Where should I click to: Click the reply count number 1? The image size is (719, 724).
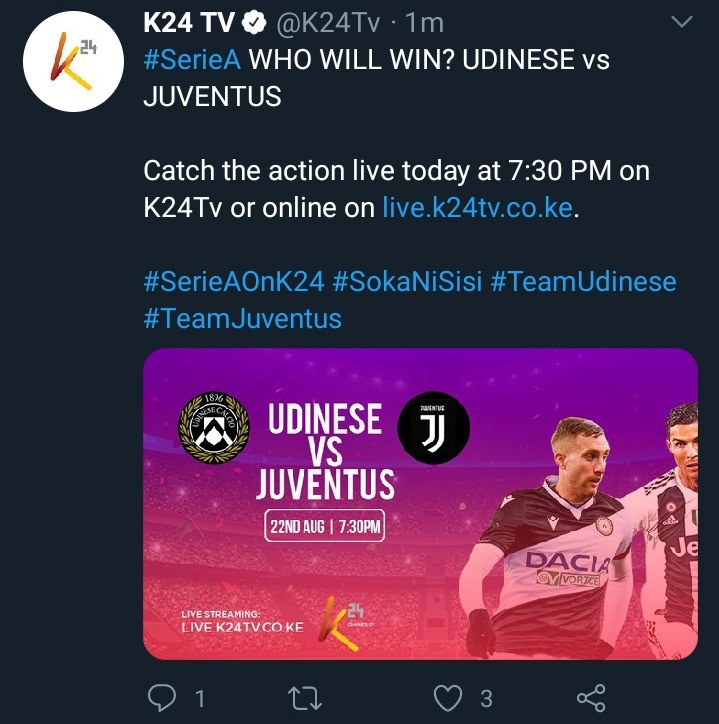(200, 698)
